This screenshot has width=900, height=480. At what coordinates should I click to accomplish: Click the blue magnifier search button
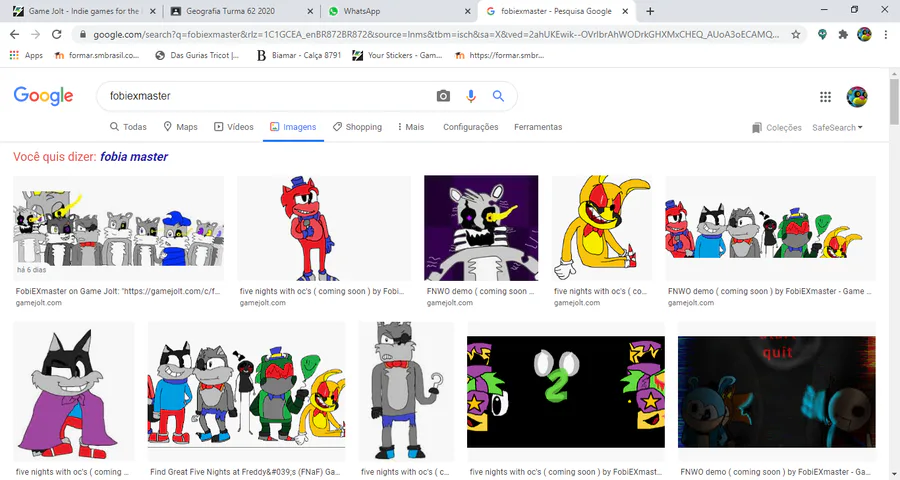point(498,96)
